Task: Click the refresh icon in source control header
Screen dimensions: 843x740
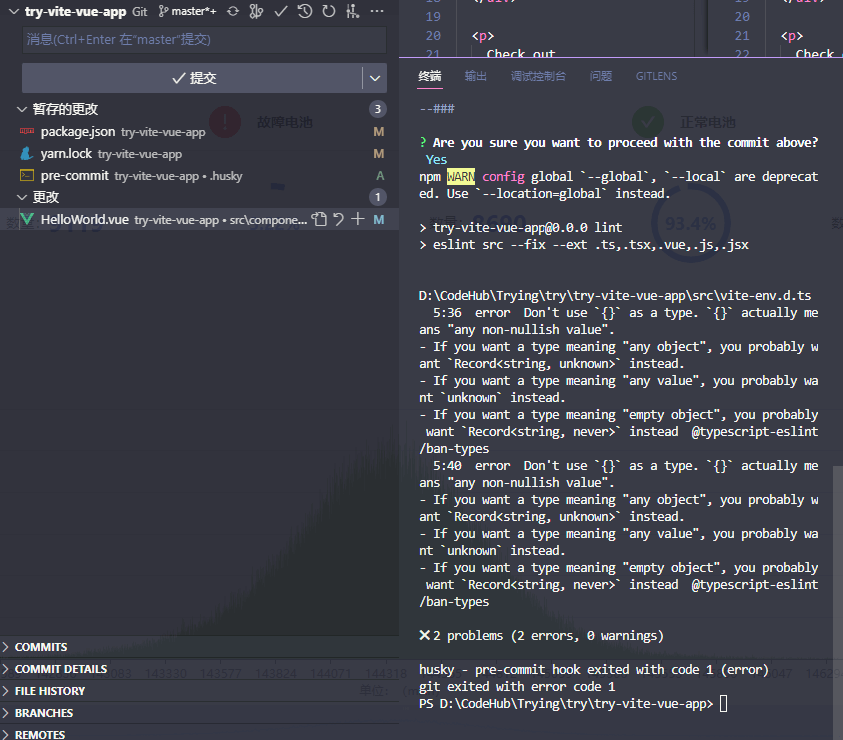Action: tap(328, 11)
